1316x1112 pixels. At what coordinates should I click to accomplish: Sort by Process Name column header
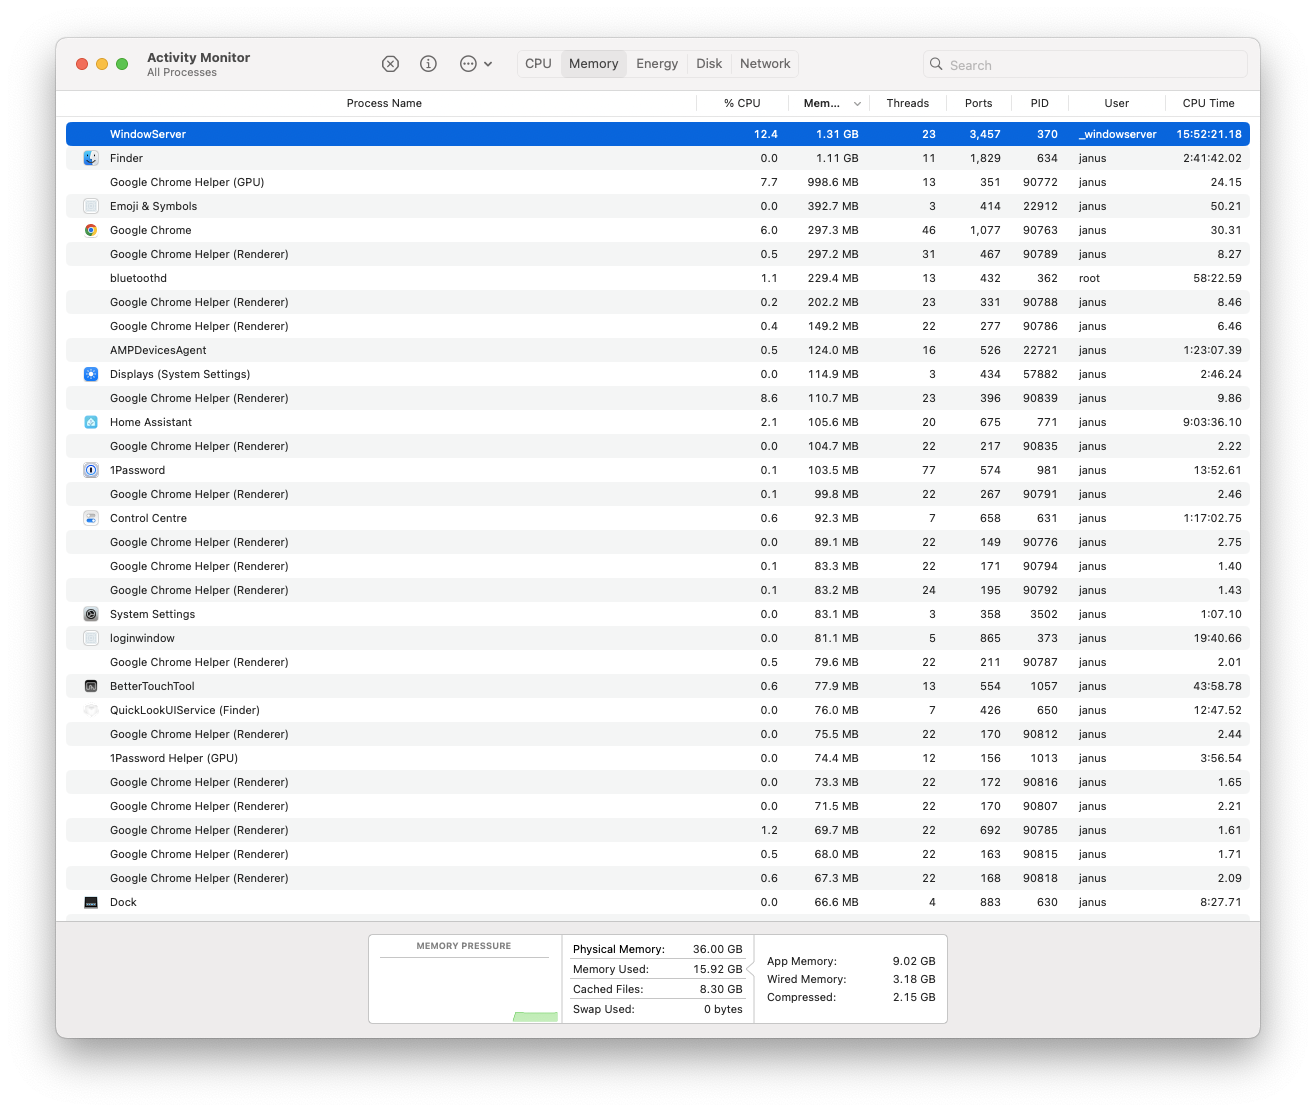384,104
